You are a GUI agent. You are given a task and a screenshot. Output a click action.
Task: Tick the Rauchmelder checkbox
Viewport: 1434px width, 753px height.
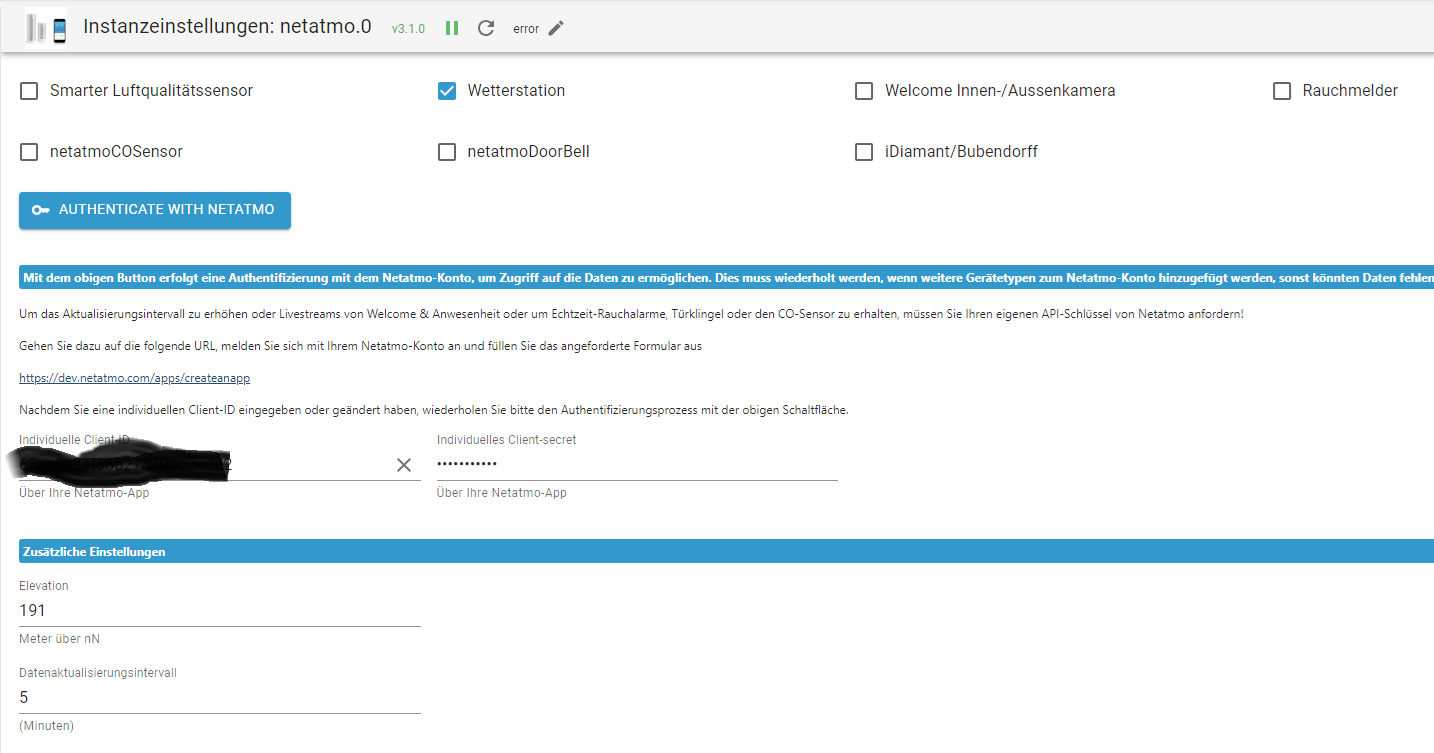click(1282, 91)
